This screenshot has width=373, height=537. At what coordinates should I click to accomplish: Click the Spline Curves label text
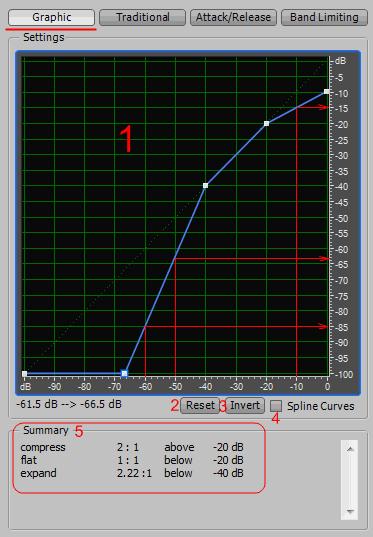[321, 406]
